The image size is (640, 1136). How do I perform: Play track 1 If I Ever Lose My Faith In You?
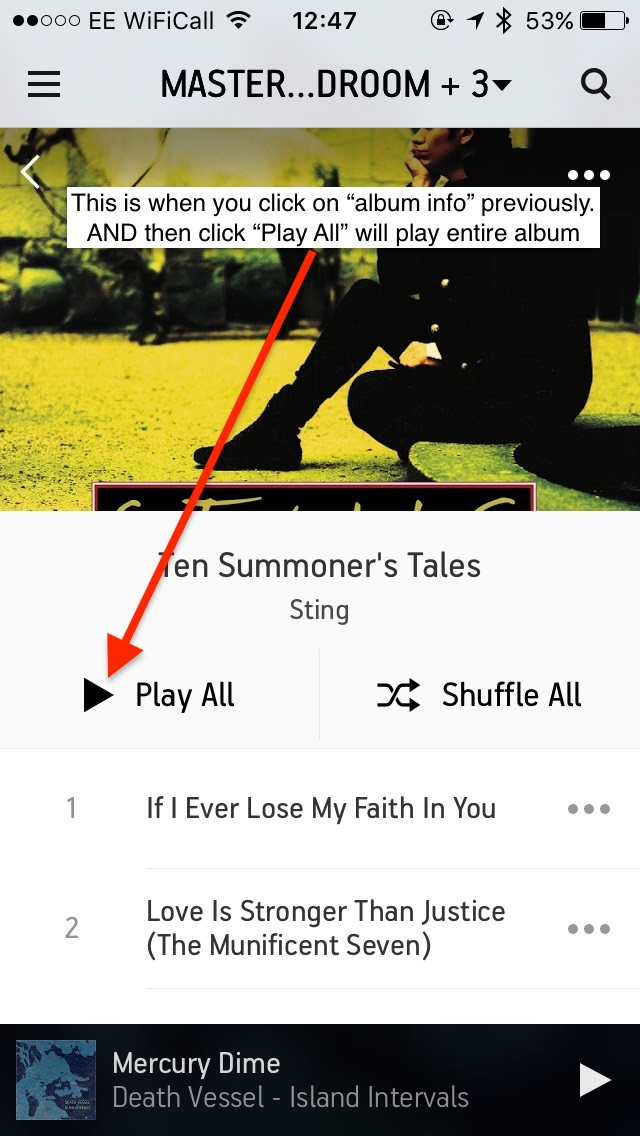pos(320,809)
